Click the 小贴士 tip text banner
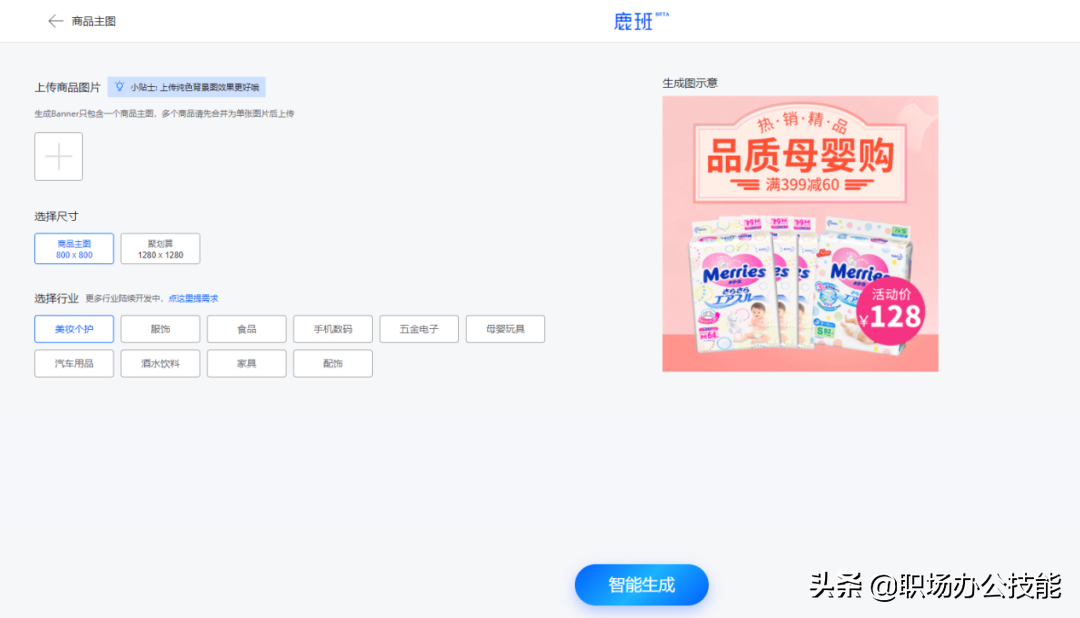Image resolution: width=1080 pixels, height=618 pixels. click(x=185, y=87)
